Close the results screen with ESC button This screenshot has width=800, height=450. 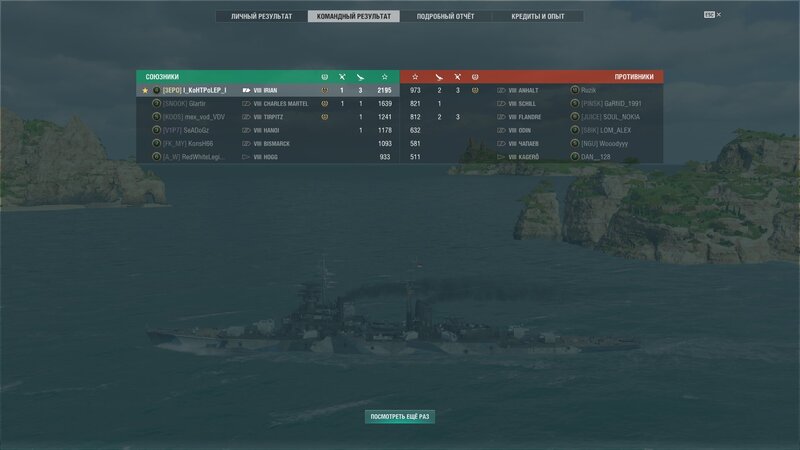tap(712, 15)
